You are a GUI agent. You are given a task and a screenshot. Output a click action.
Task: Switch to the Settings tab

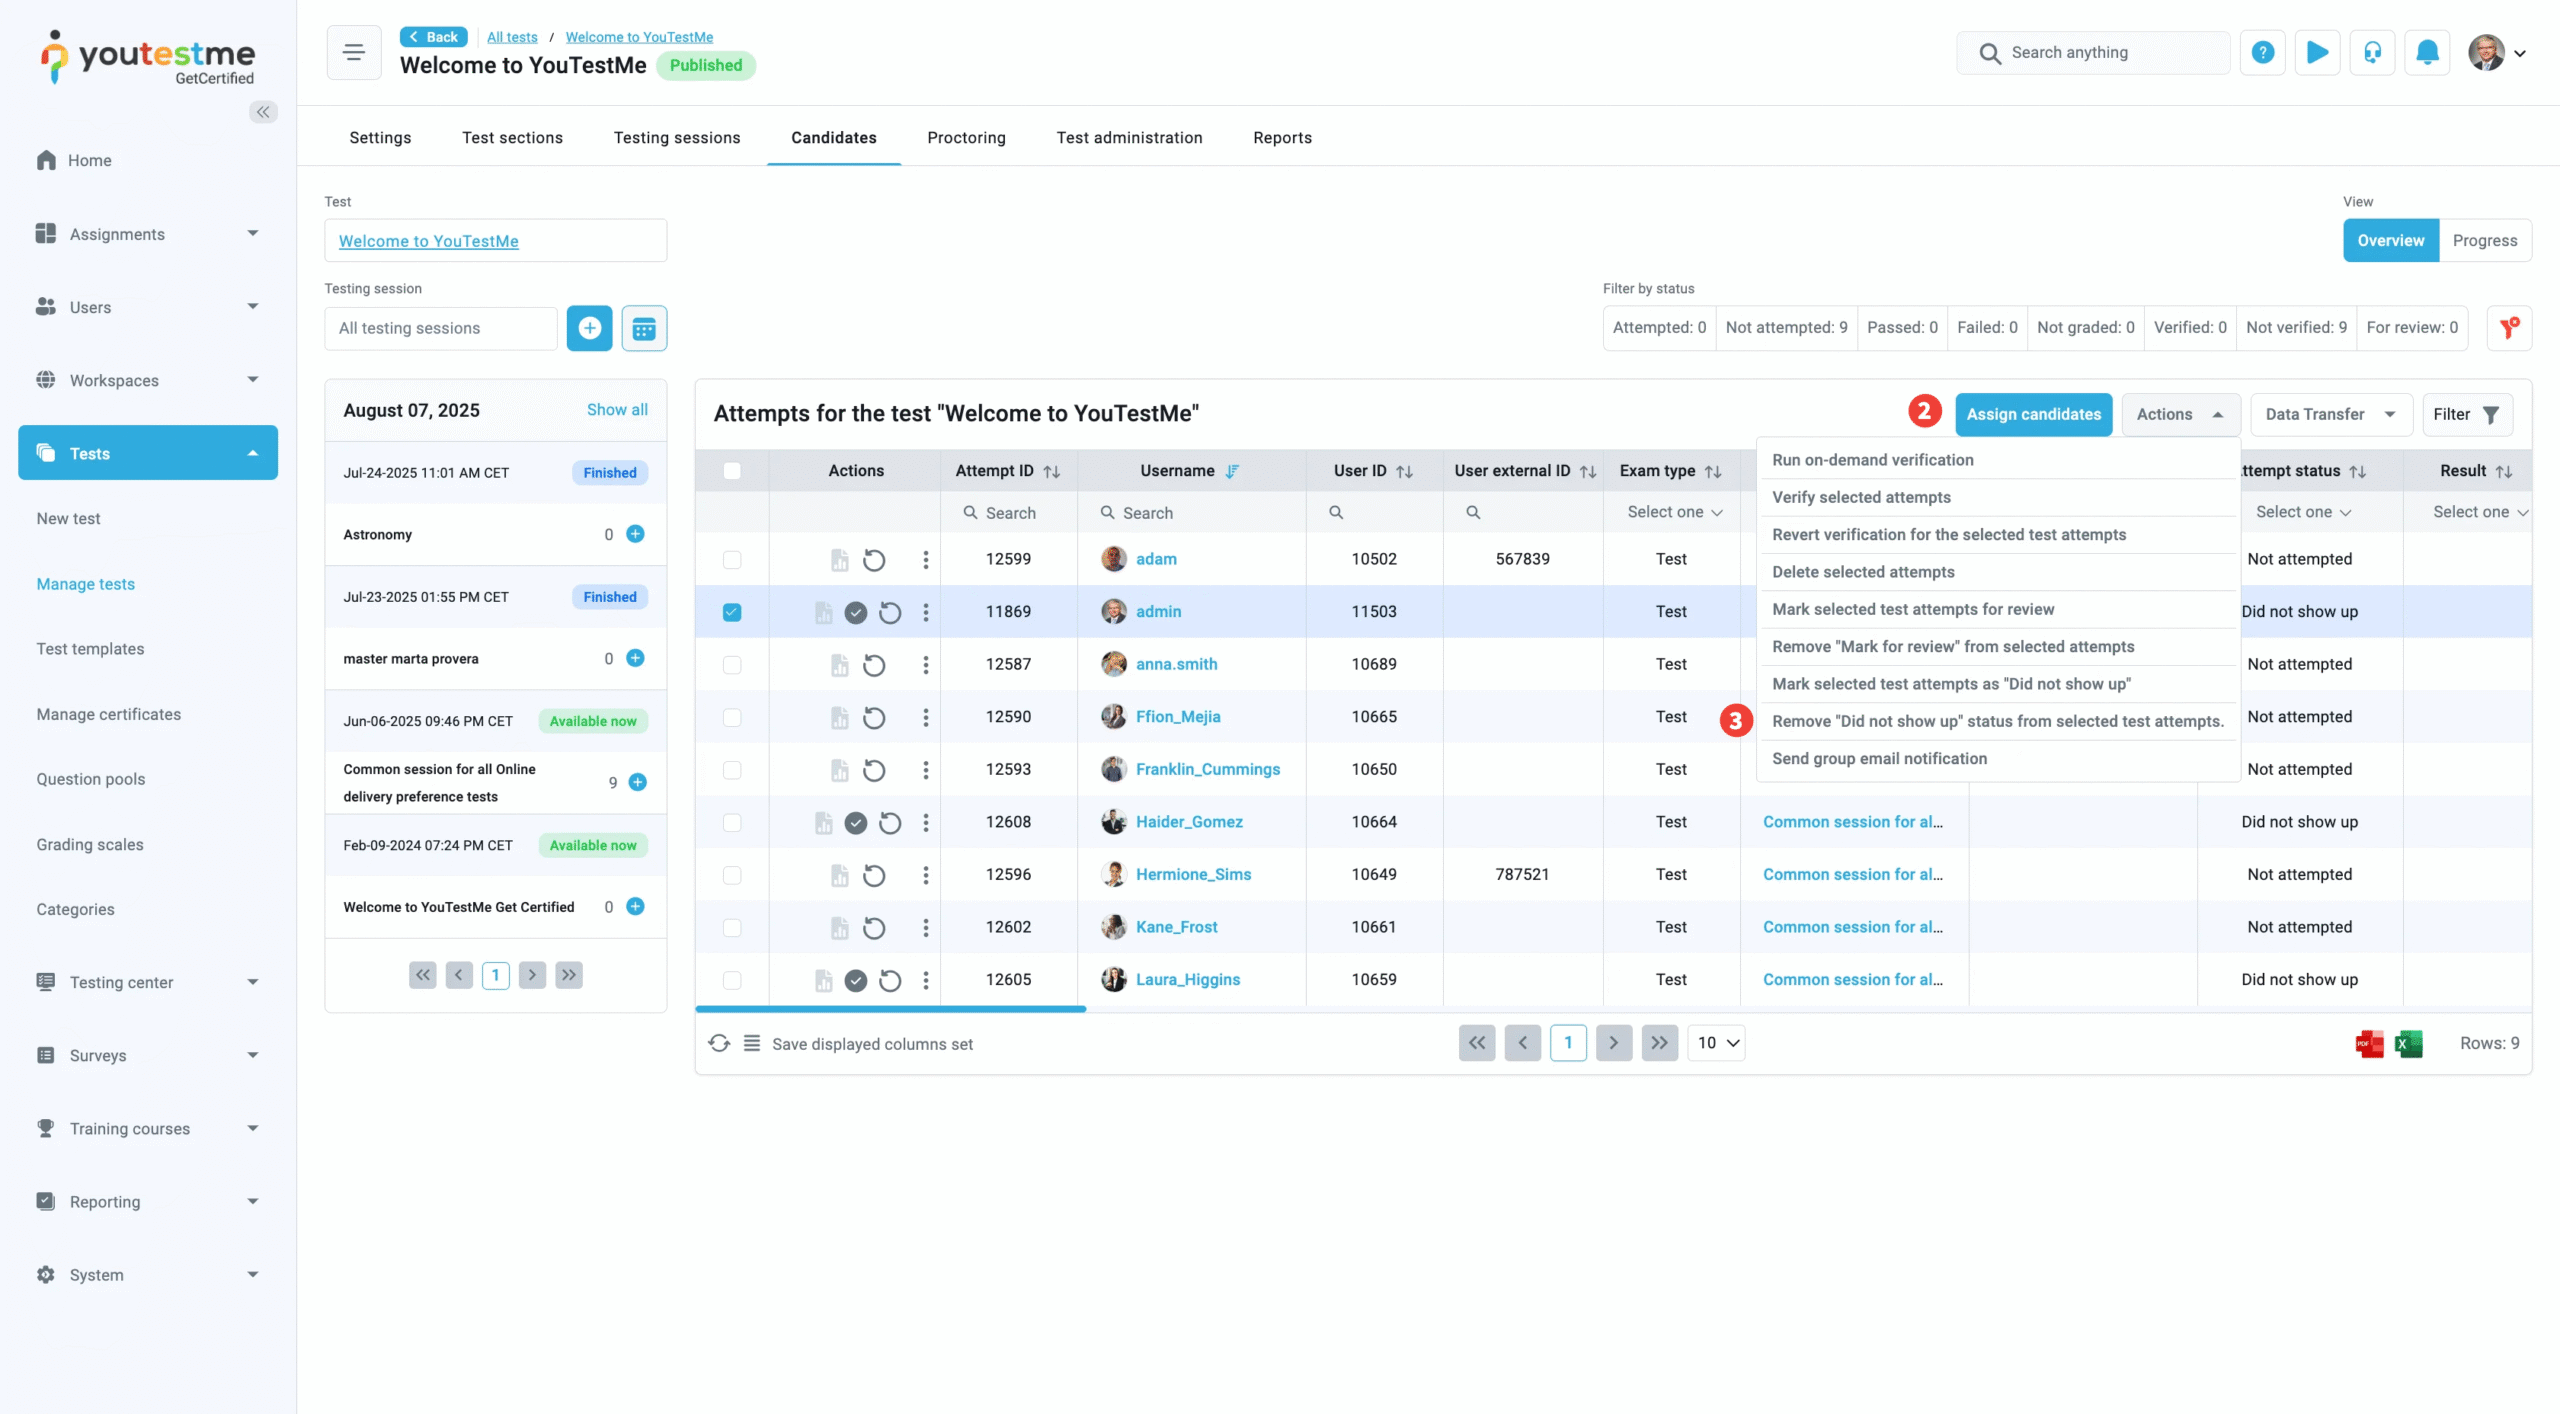click(x=380, y=138)
